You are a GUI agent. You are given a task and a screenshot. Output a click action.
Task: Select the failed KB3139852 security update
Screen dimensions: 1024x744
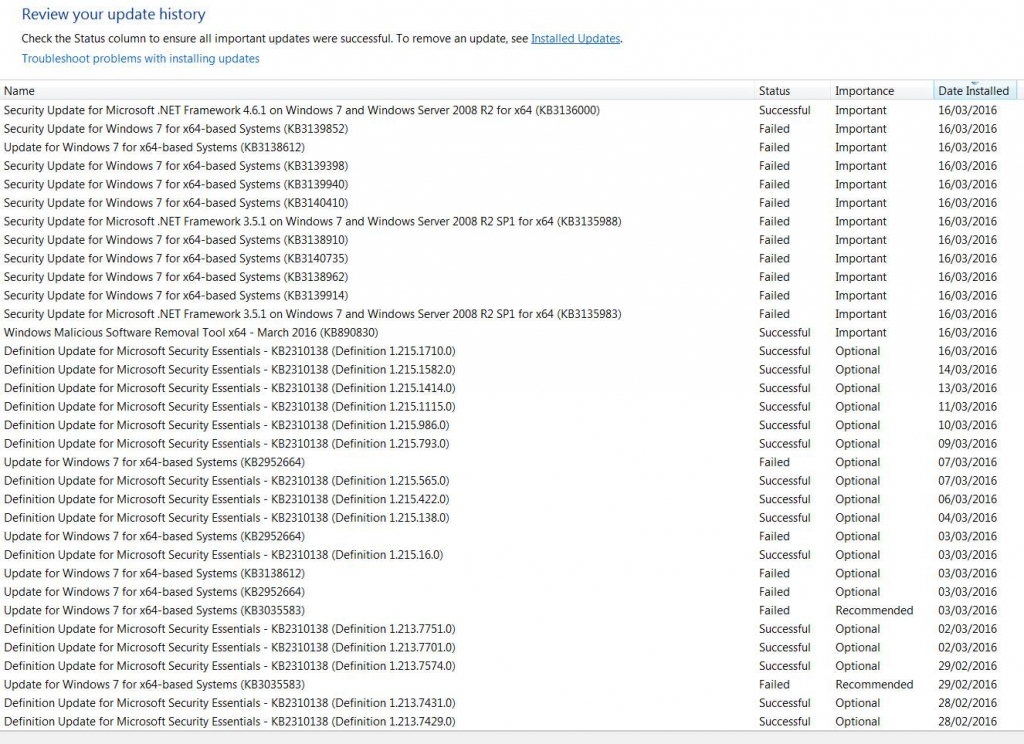(176, 129)
